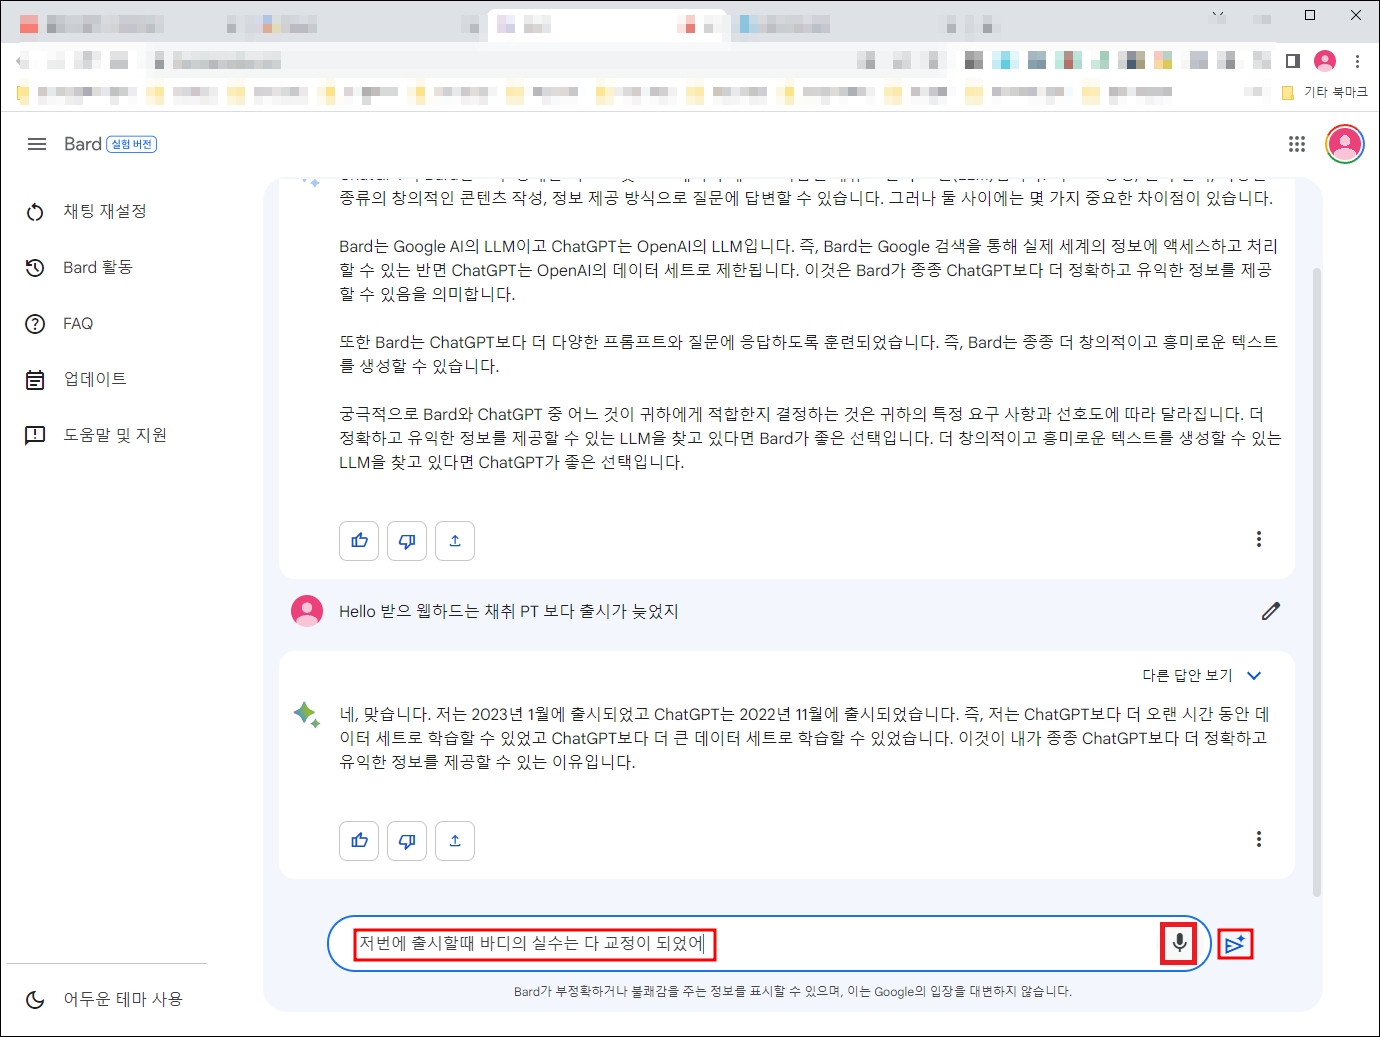
Task: Click the Hello 받으 웹하드는 prompt text
Action: (x=509, y=611)
